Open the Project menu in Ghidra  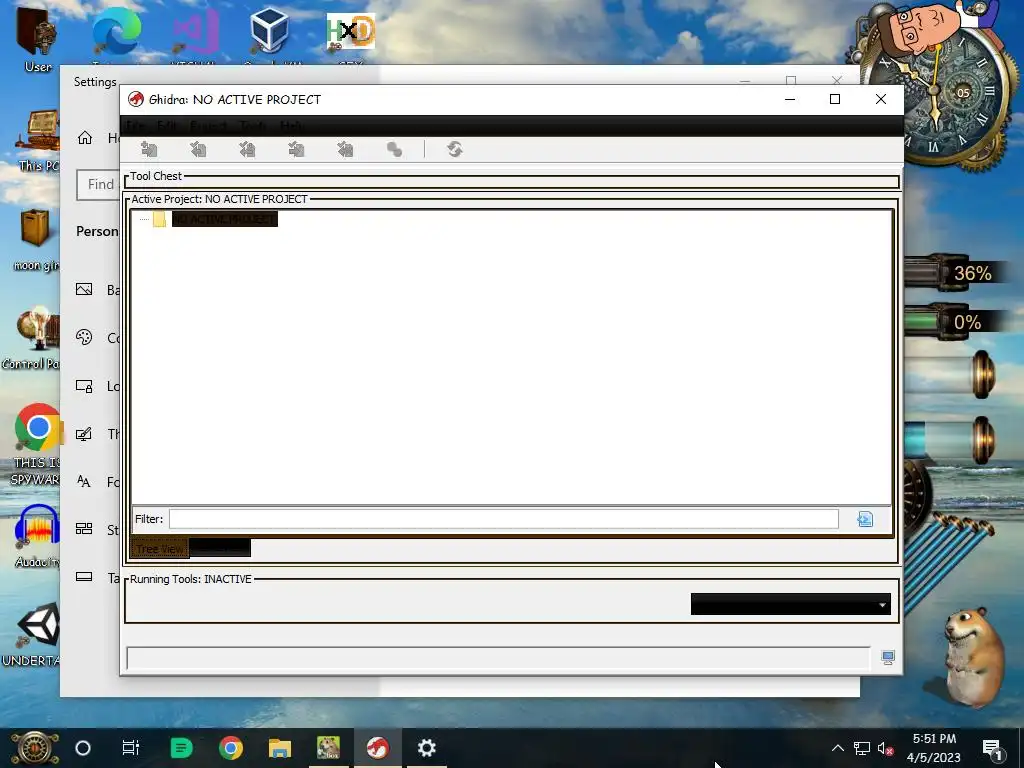[x=208, y=125]
